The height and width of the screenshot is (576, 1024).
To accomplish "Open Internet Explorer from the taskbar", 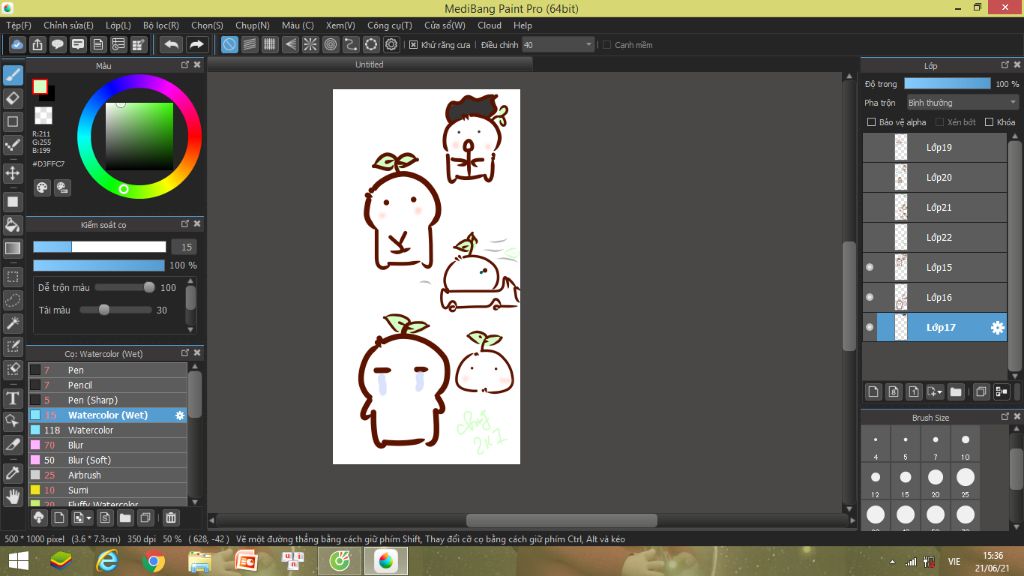I will (107, 561).
